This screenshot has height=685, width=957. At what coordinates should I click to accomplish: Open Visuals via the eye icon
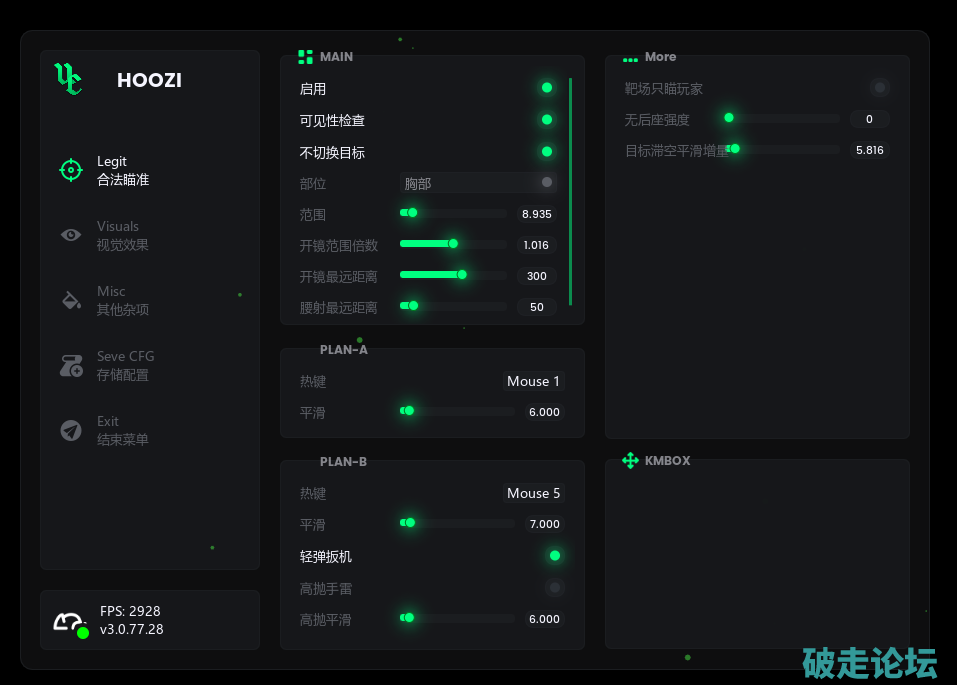click(x=71, y=235)
